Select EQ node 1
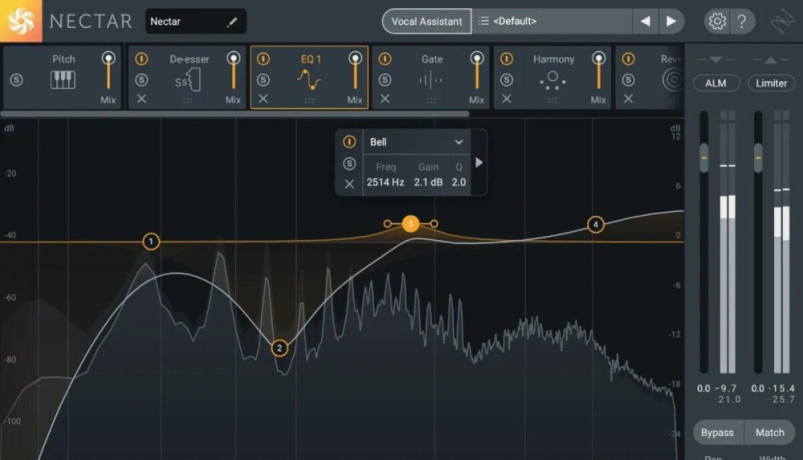The height and width of the screenshot is (460, 803). click(x=151, y=241)
